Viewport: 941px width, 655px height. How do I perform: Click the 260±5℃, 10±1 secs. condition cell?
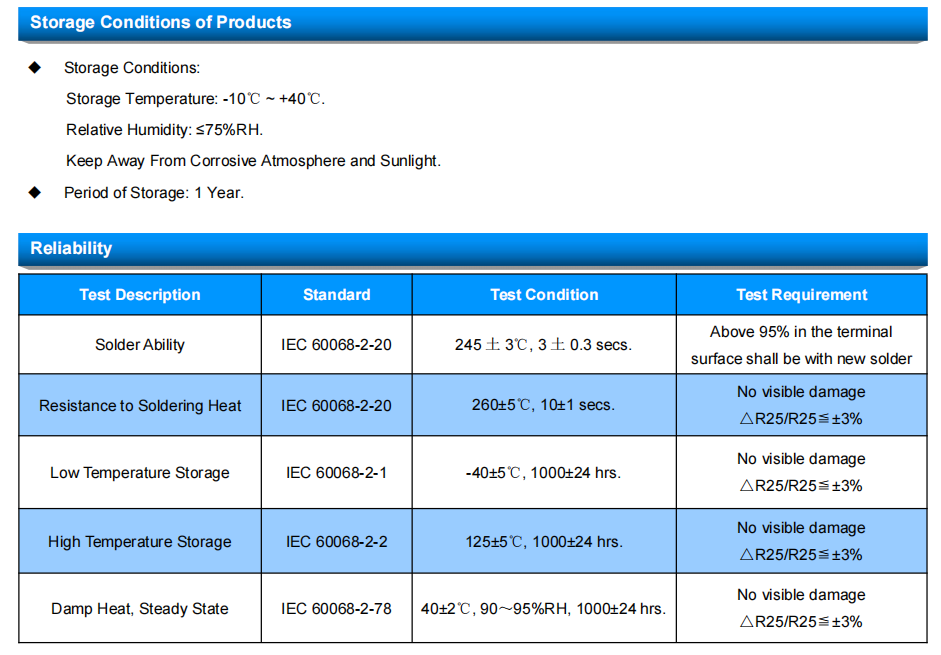pyautogui.click(x=544, y=405)
